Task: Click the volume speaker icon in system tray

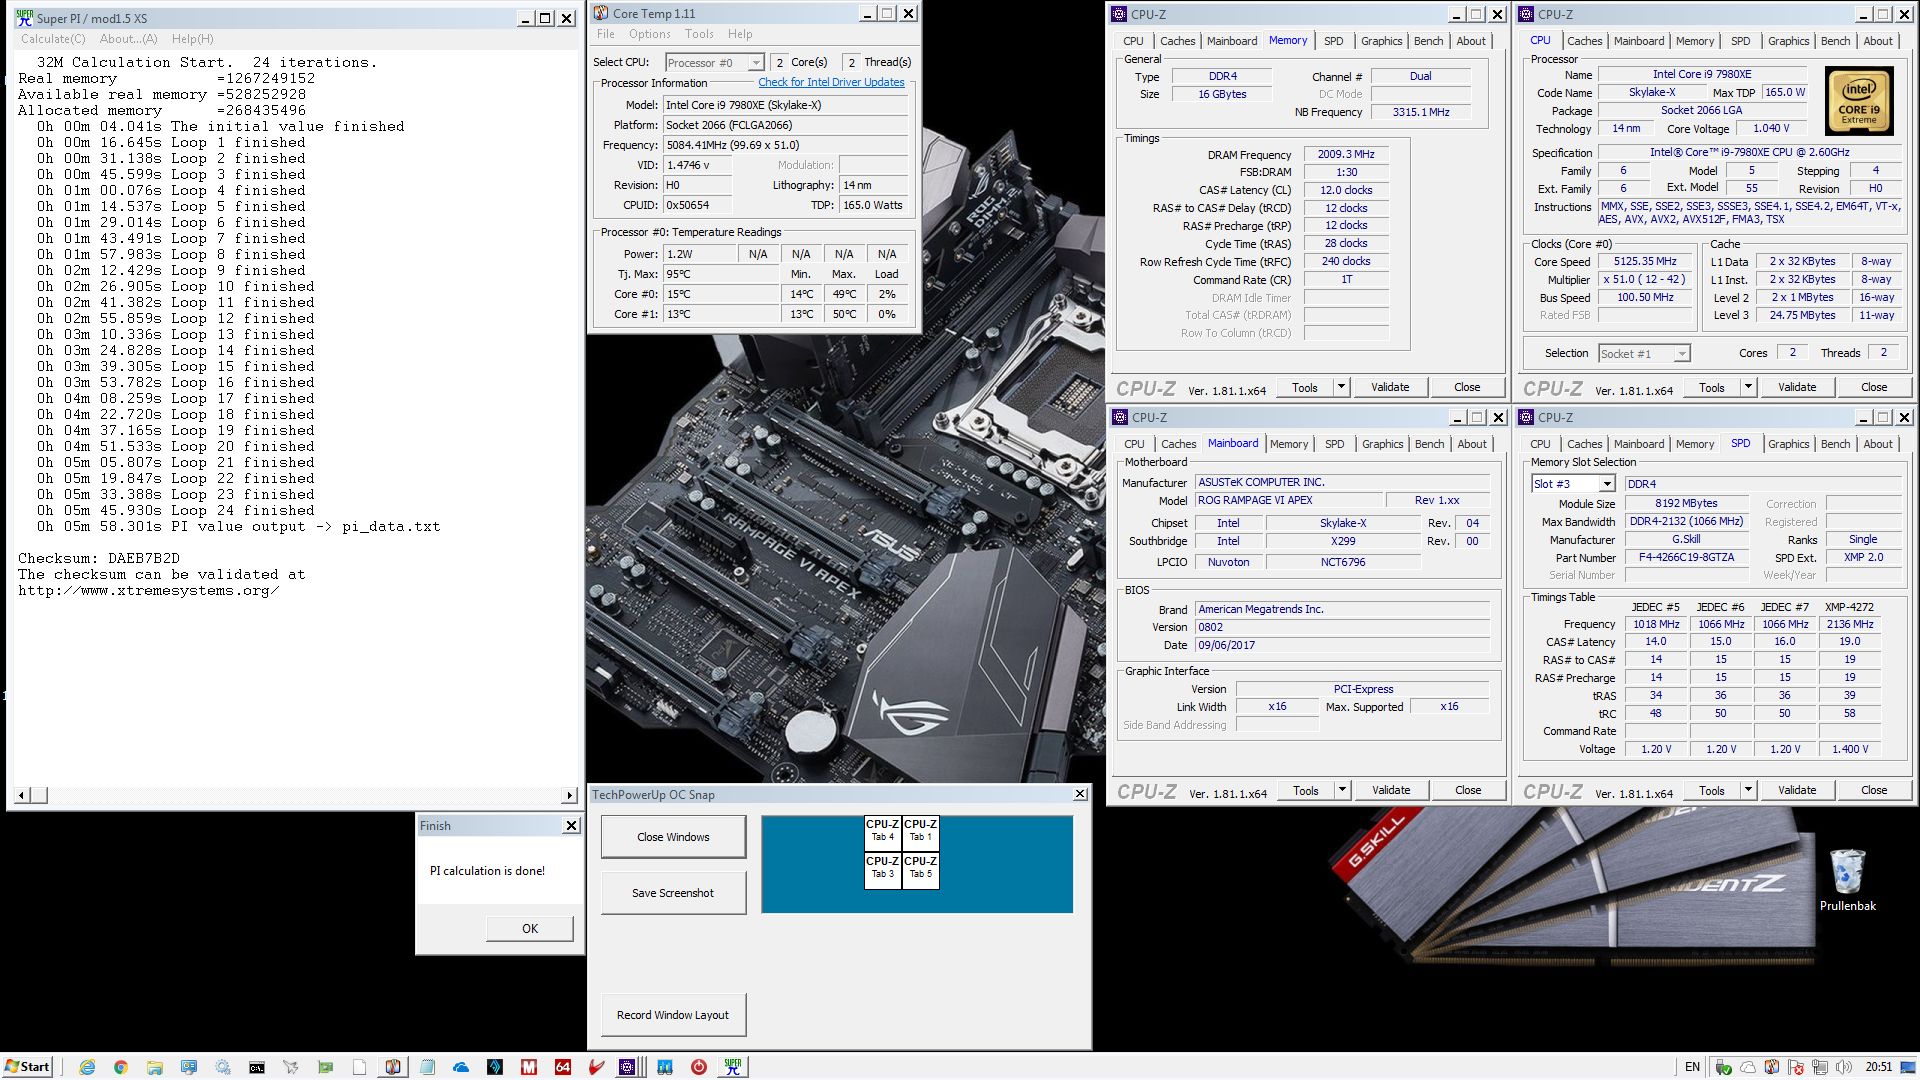Action: coord(1844,1067)
